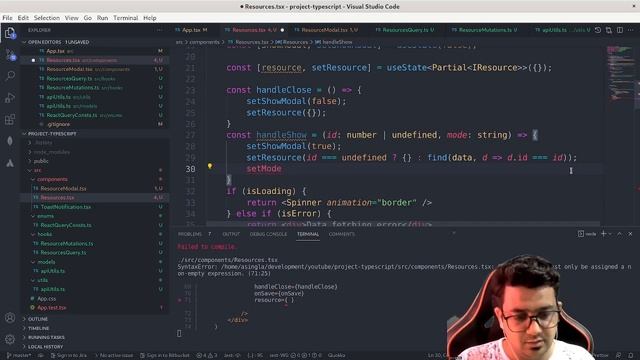Switch to the Debug Console panel tab
This screenshot has width=640, height=360.
pos(268,234)
